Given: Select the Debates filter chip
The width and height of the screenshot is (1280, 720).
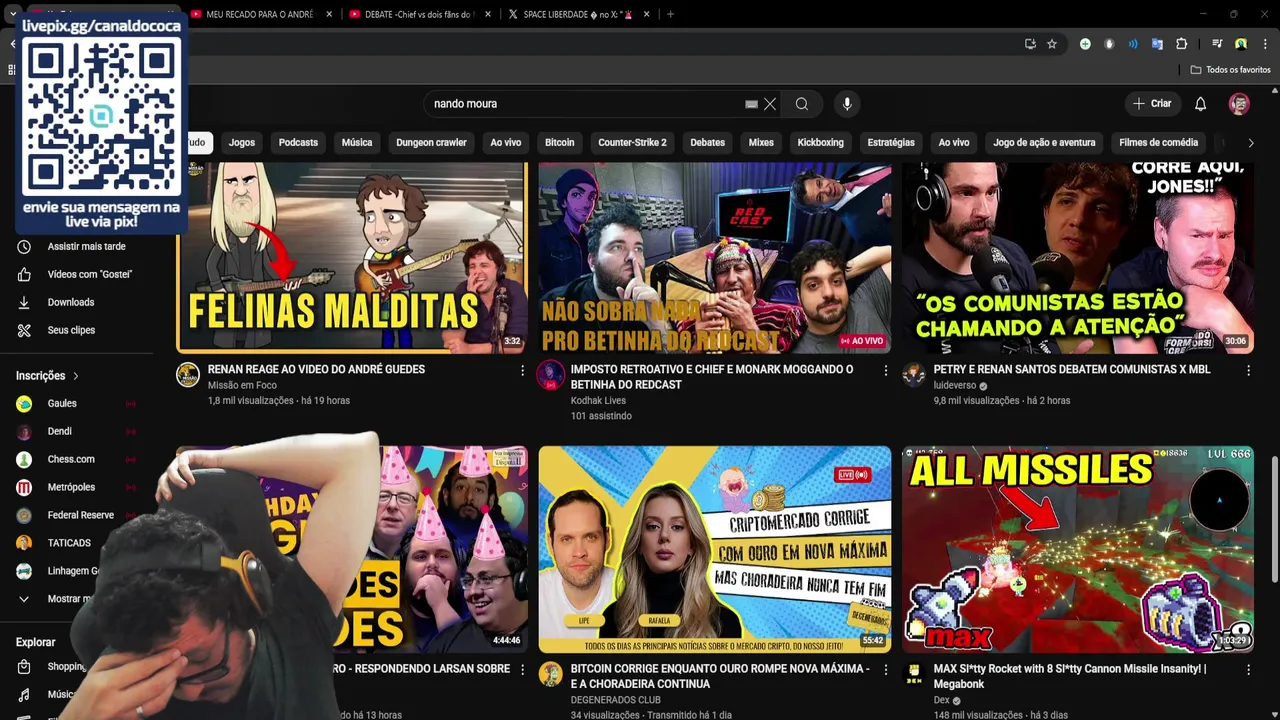Looking at the screenshot, I should [x=707, y=143].
